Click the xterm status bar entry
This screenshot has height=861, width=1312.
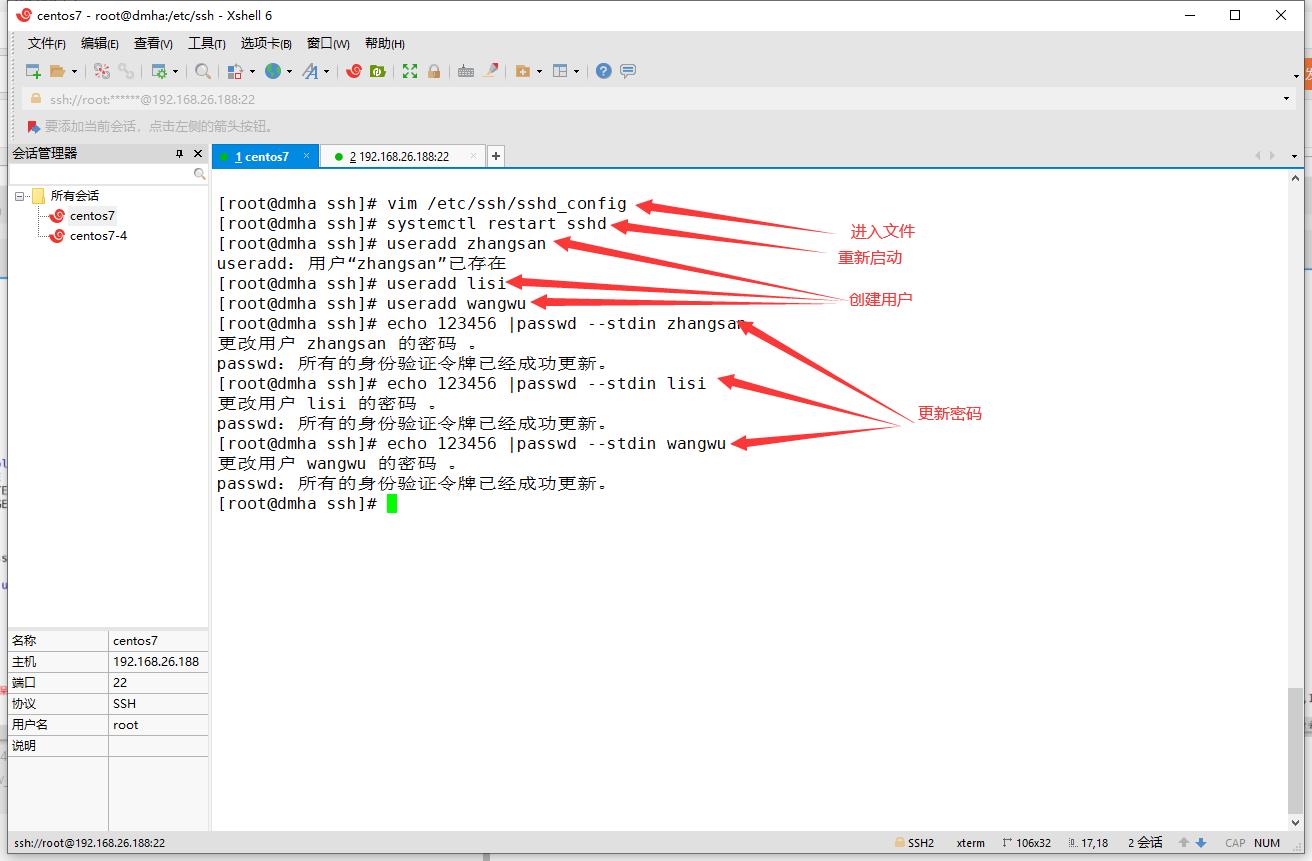[x=971, y=843]
